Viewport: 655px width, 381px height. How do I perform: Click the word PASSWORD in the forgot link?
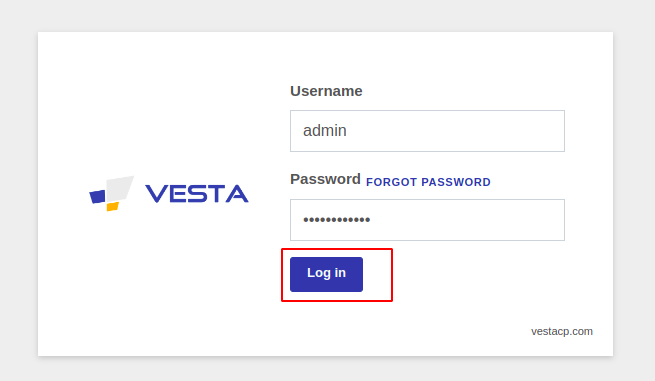(456, 182)
